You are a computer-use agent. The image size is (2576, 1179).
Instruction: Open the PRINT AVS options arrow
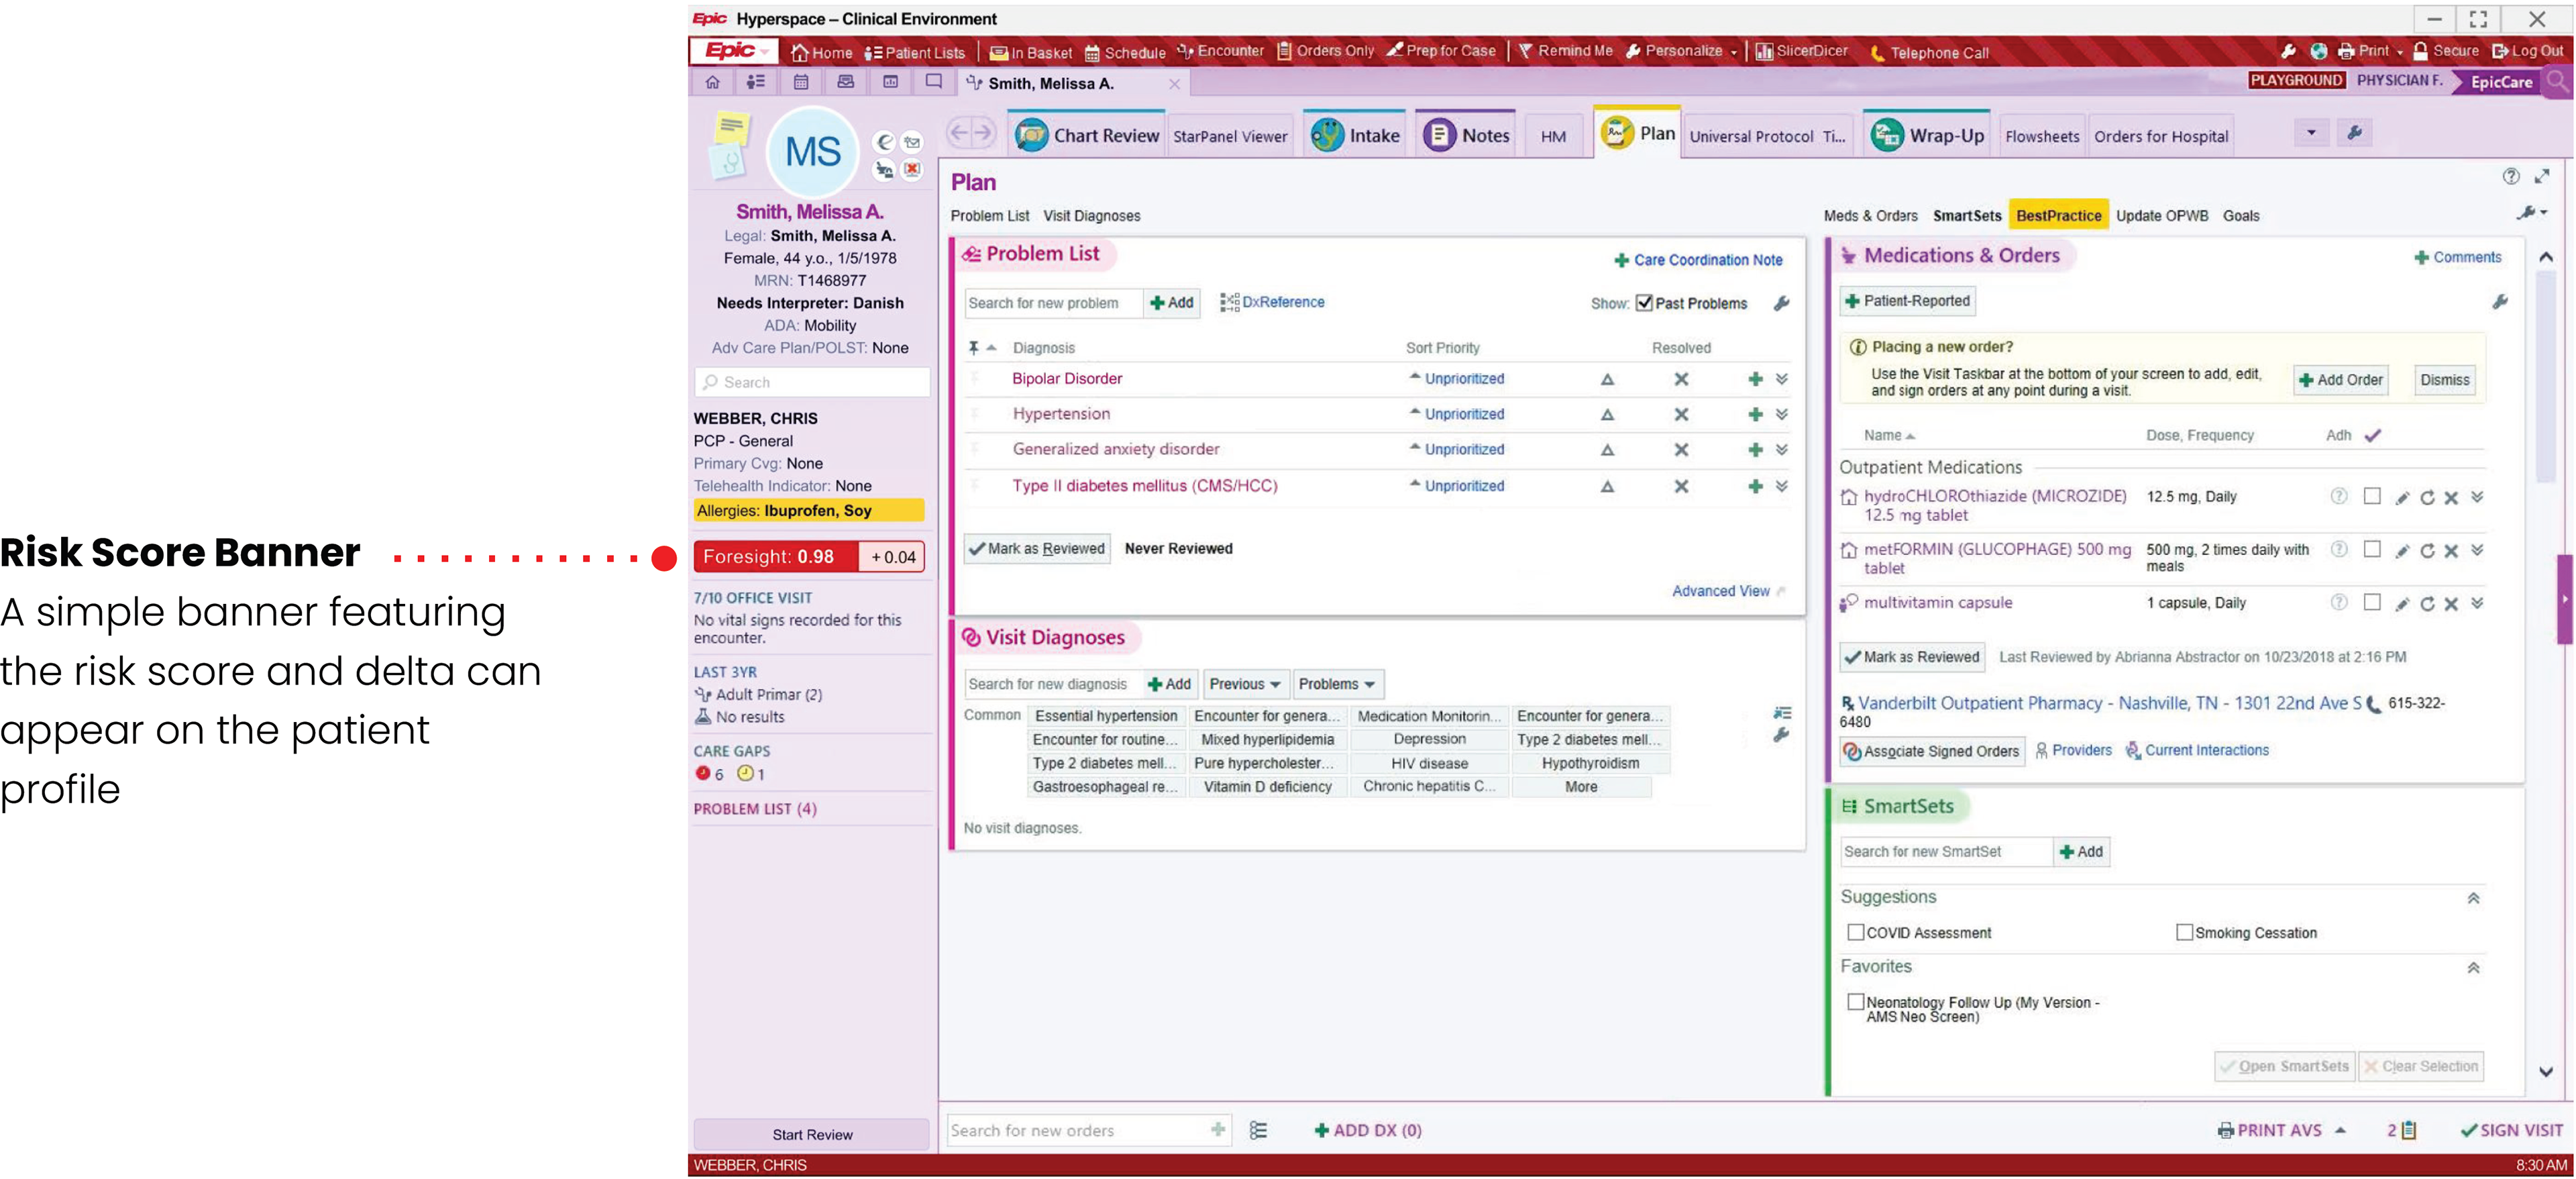pyautogui.click(x=2340, y=1130)
